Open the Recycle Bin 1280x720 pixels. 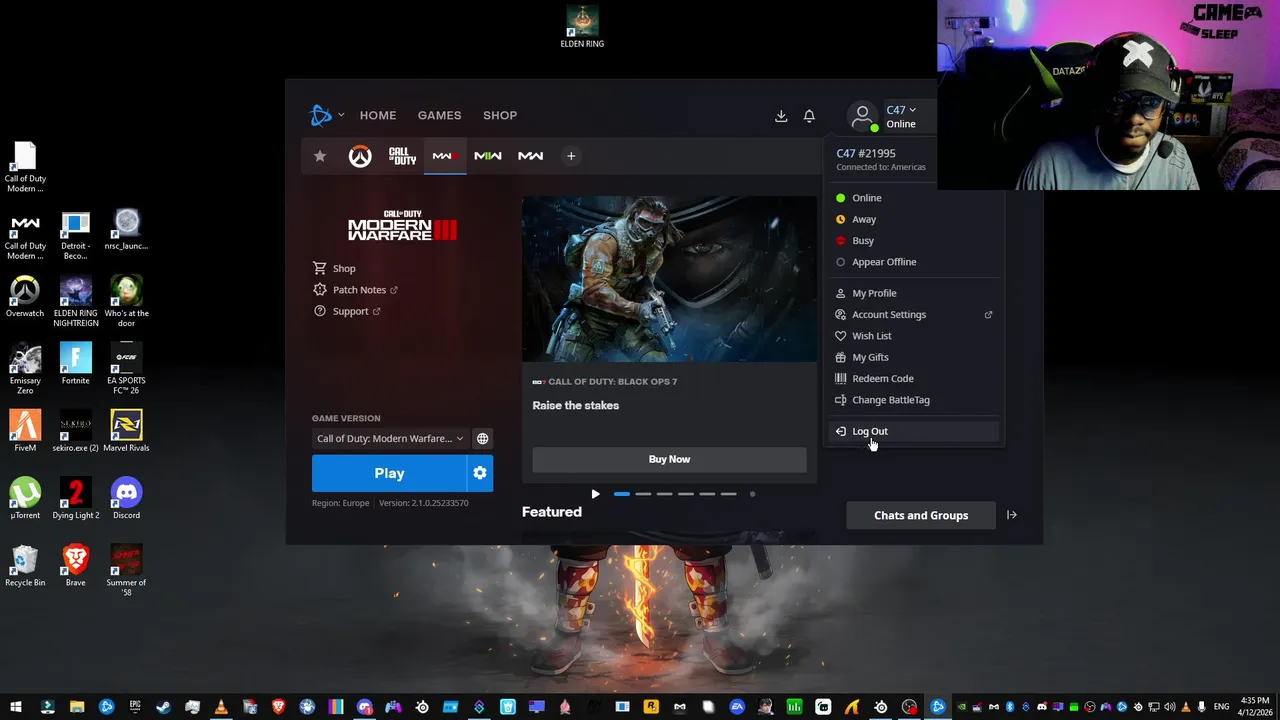point(25,565)
